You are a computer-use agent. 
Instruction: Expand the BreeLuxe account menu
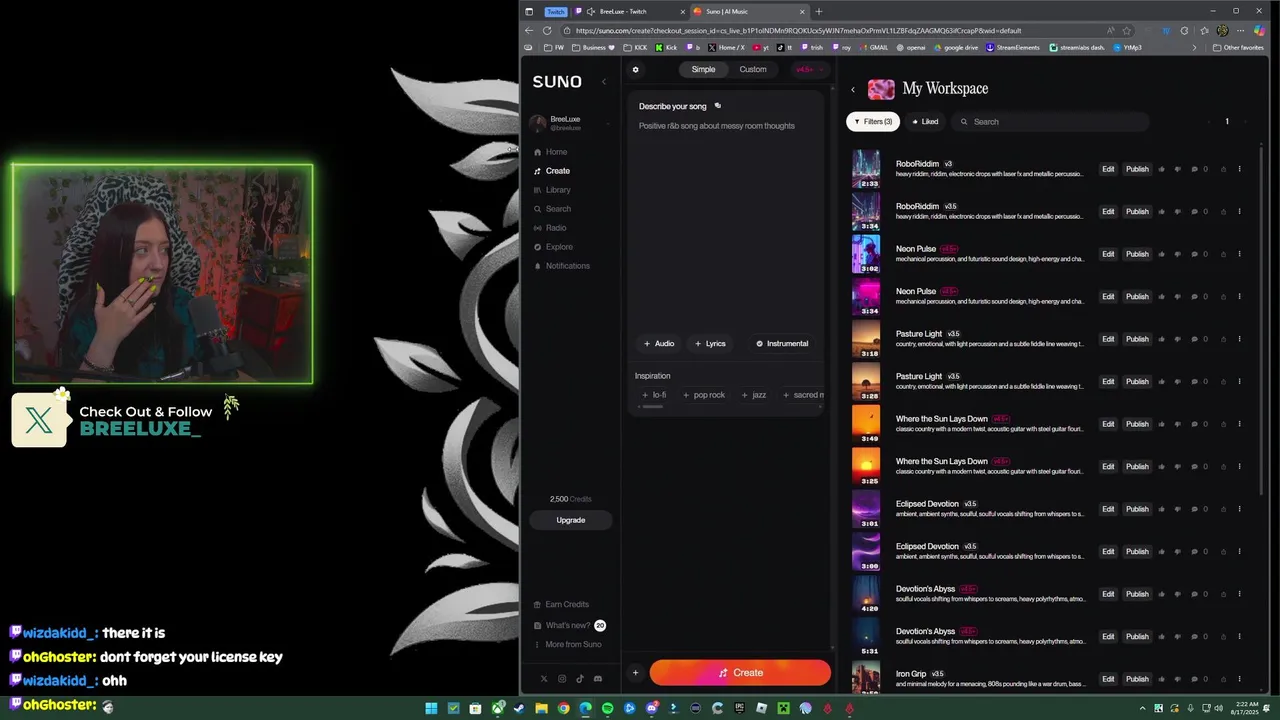pos(572,123)
